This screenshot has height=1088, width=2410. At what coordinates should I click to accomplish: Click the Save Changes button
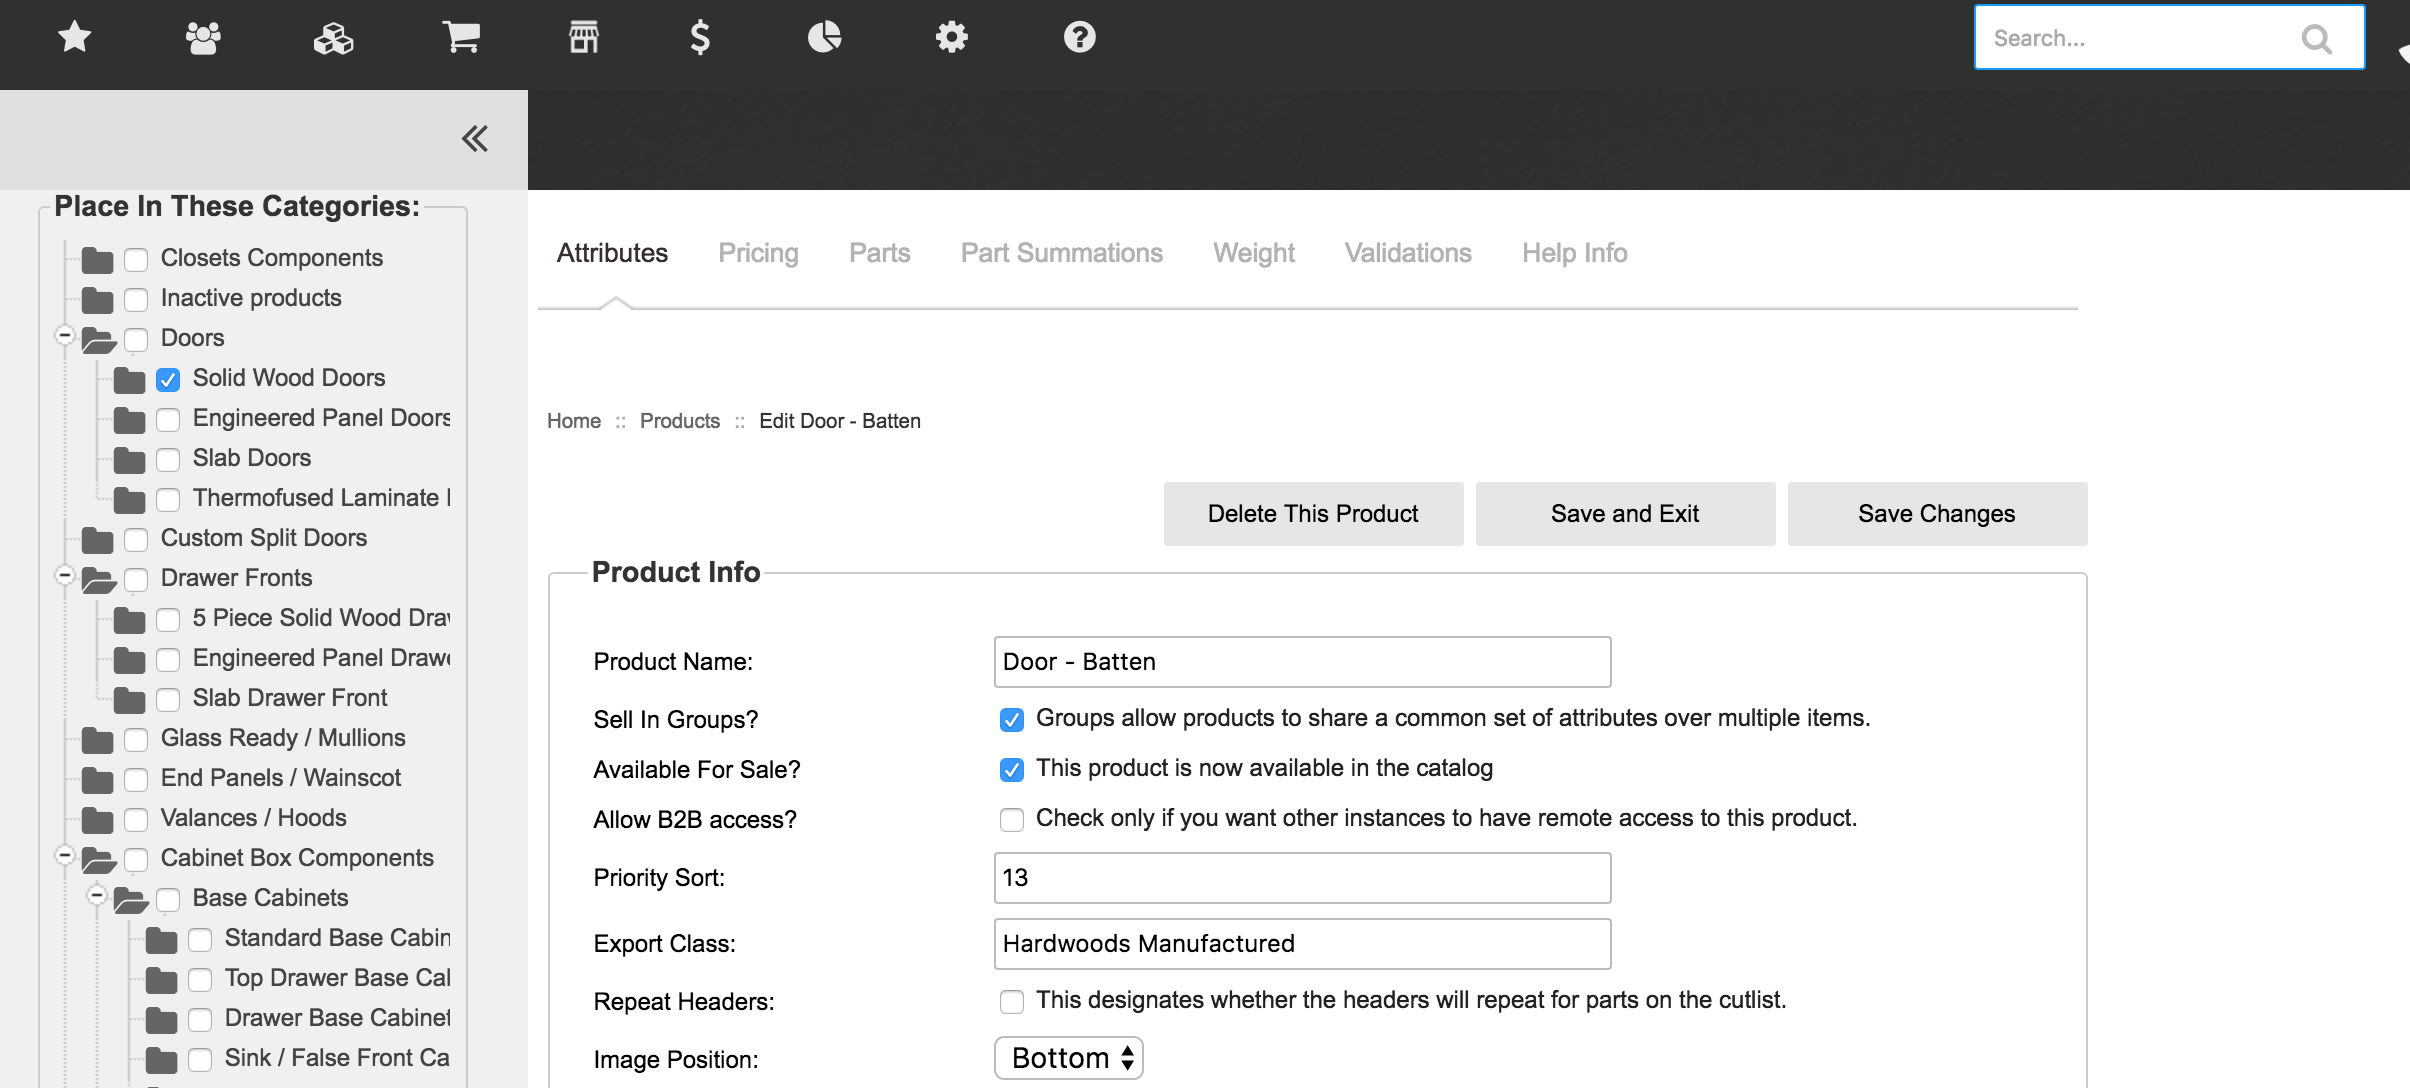click(x=1936, y=514)
